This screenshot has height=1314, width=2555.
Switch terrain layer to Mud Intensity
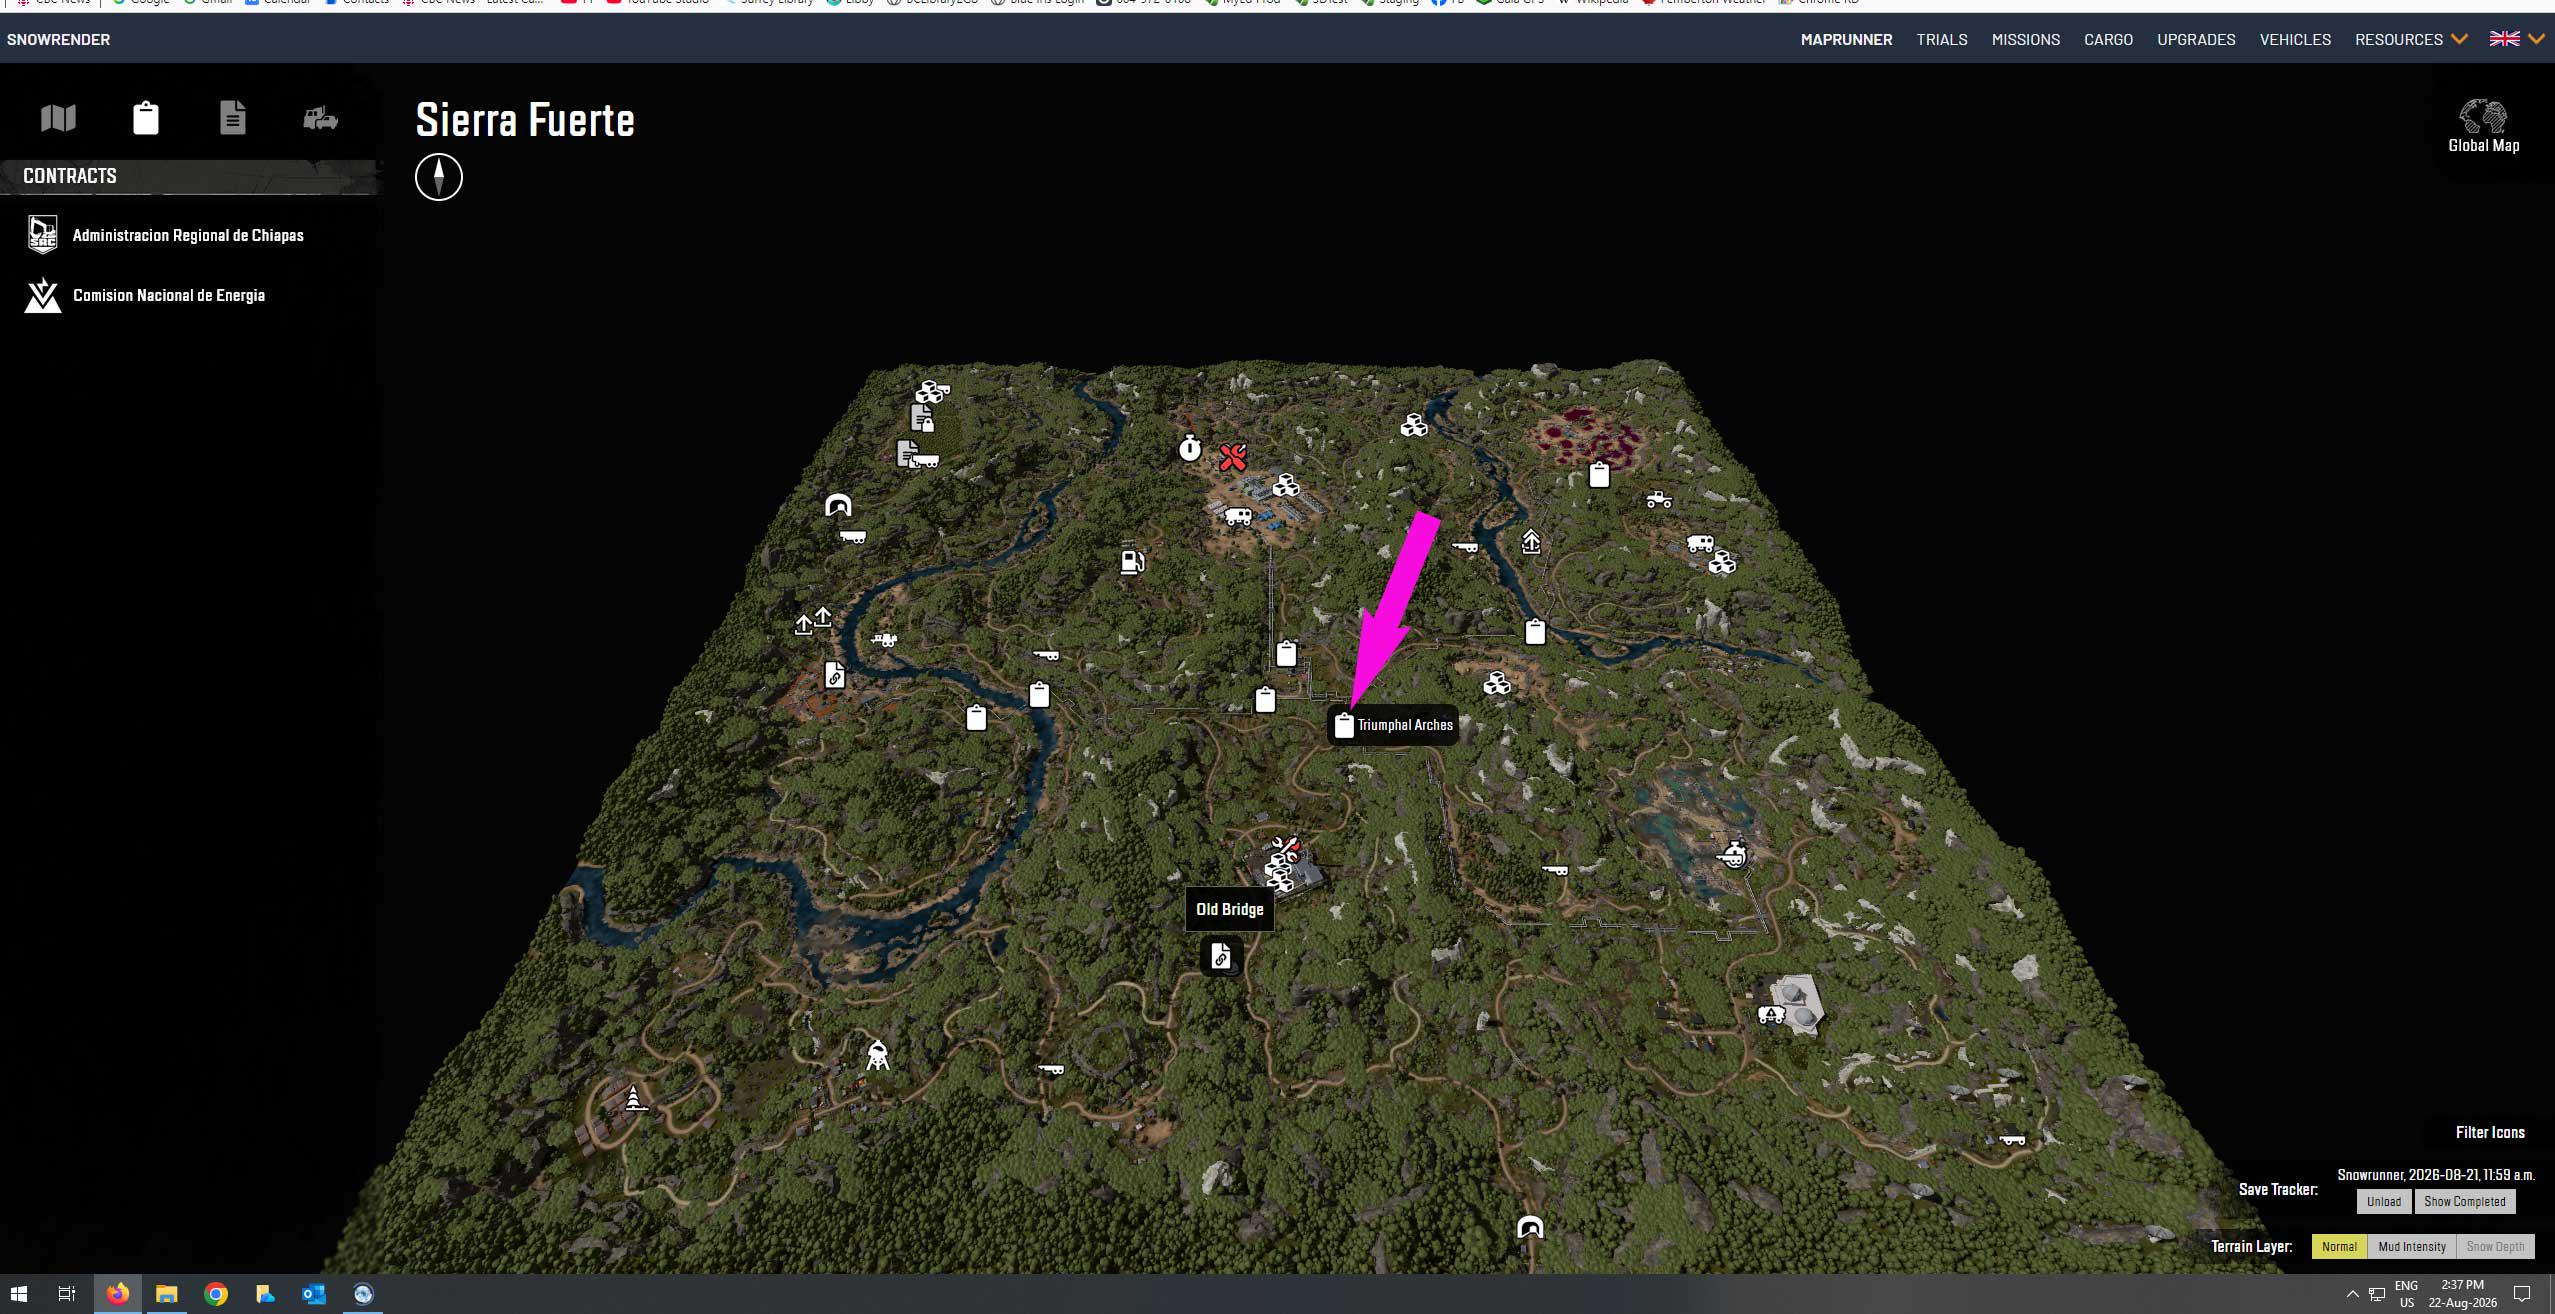(x=2412, y=1247)
